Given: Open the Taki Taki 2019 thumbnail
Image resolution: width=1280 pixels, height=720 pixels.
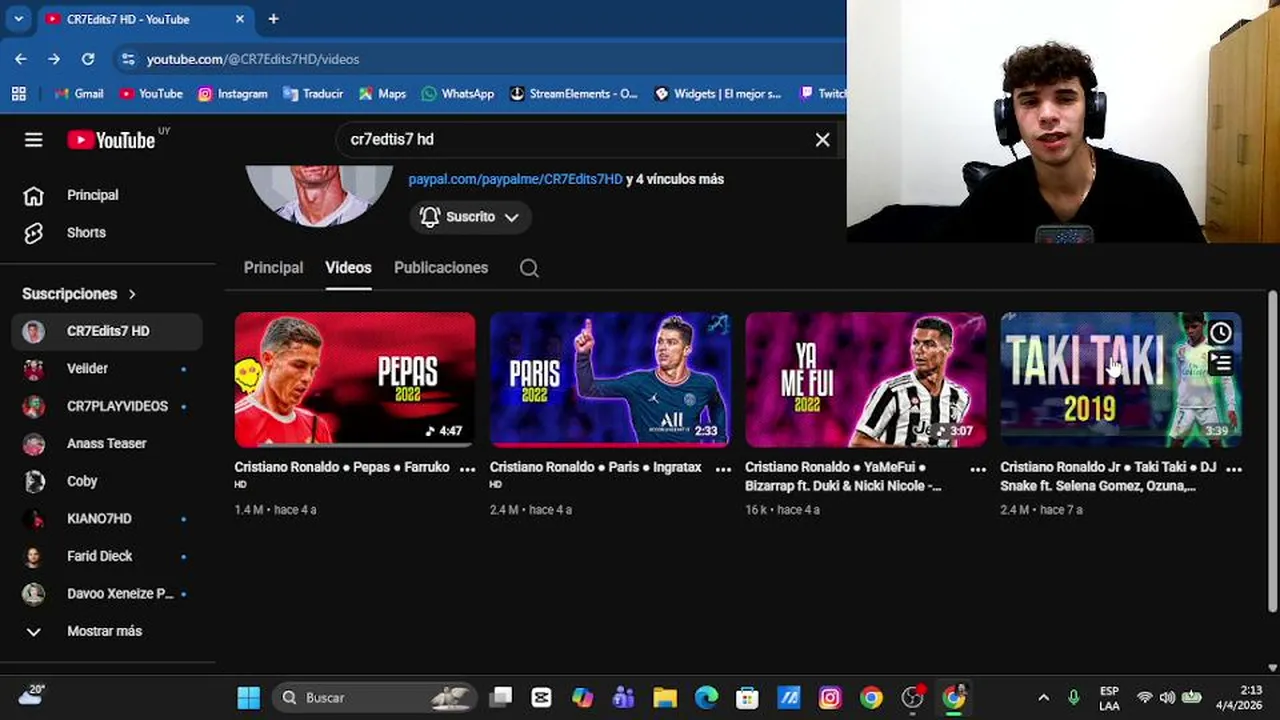Looking at the screenshot, I should click(x=1121, y=379).
